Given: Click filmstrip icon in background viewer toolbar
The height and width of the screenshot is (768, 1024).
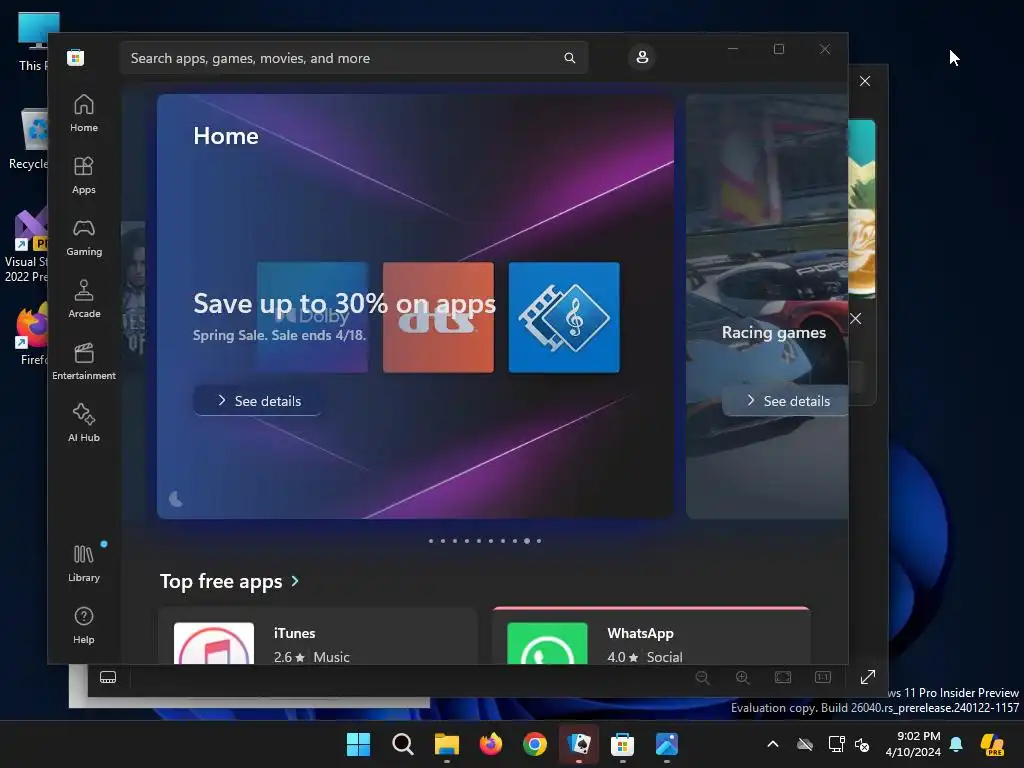Looking at the screenshot, I should coord(108,677).
